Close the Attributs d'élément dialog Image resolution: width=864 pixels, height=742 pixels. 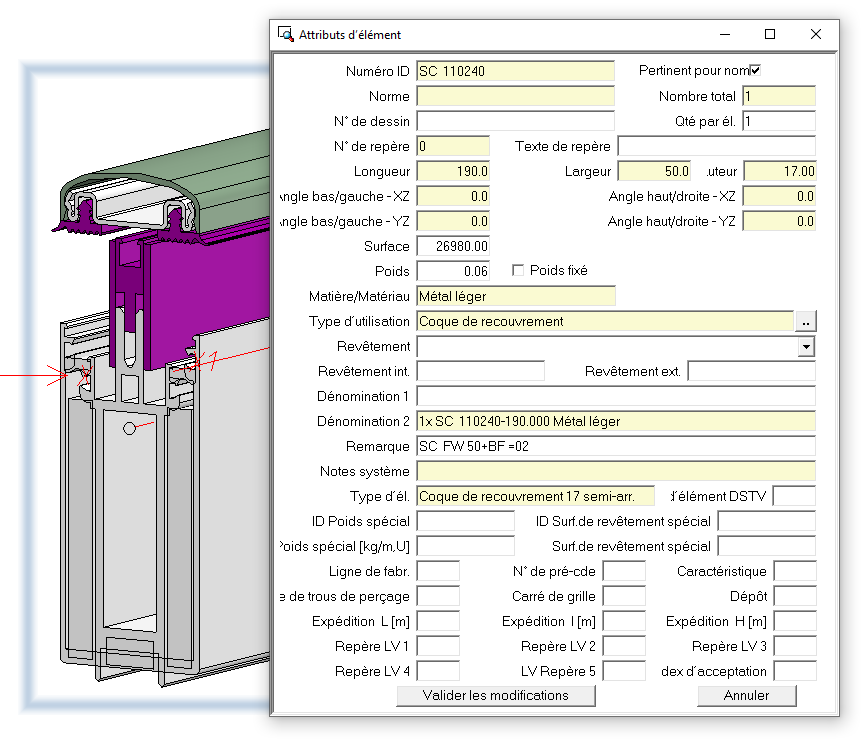click(x=816, y=34)
